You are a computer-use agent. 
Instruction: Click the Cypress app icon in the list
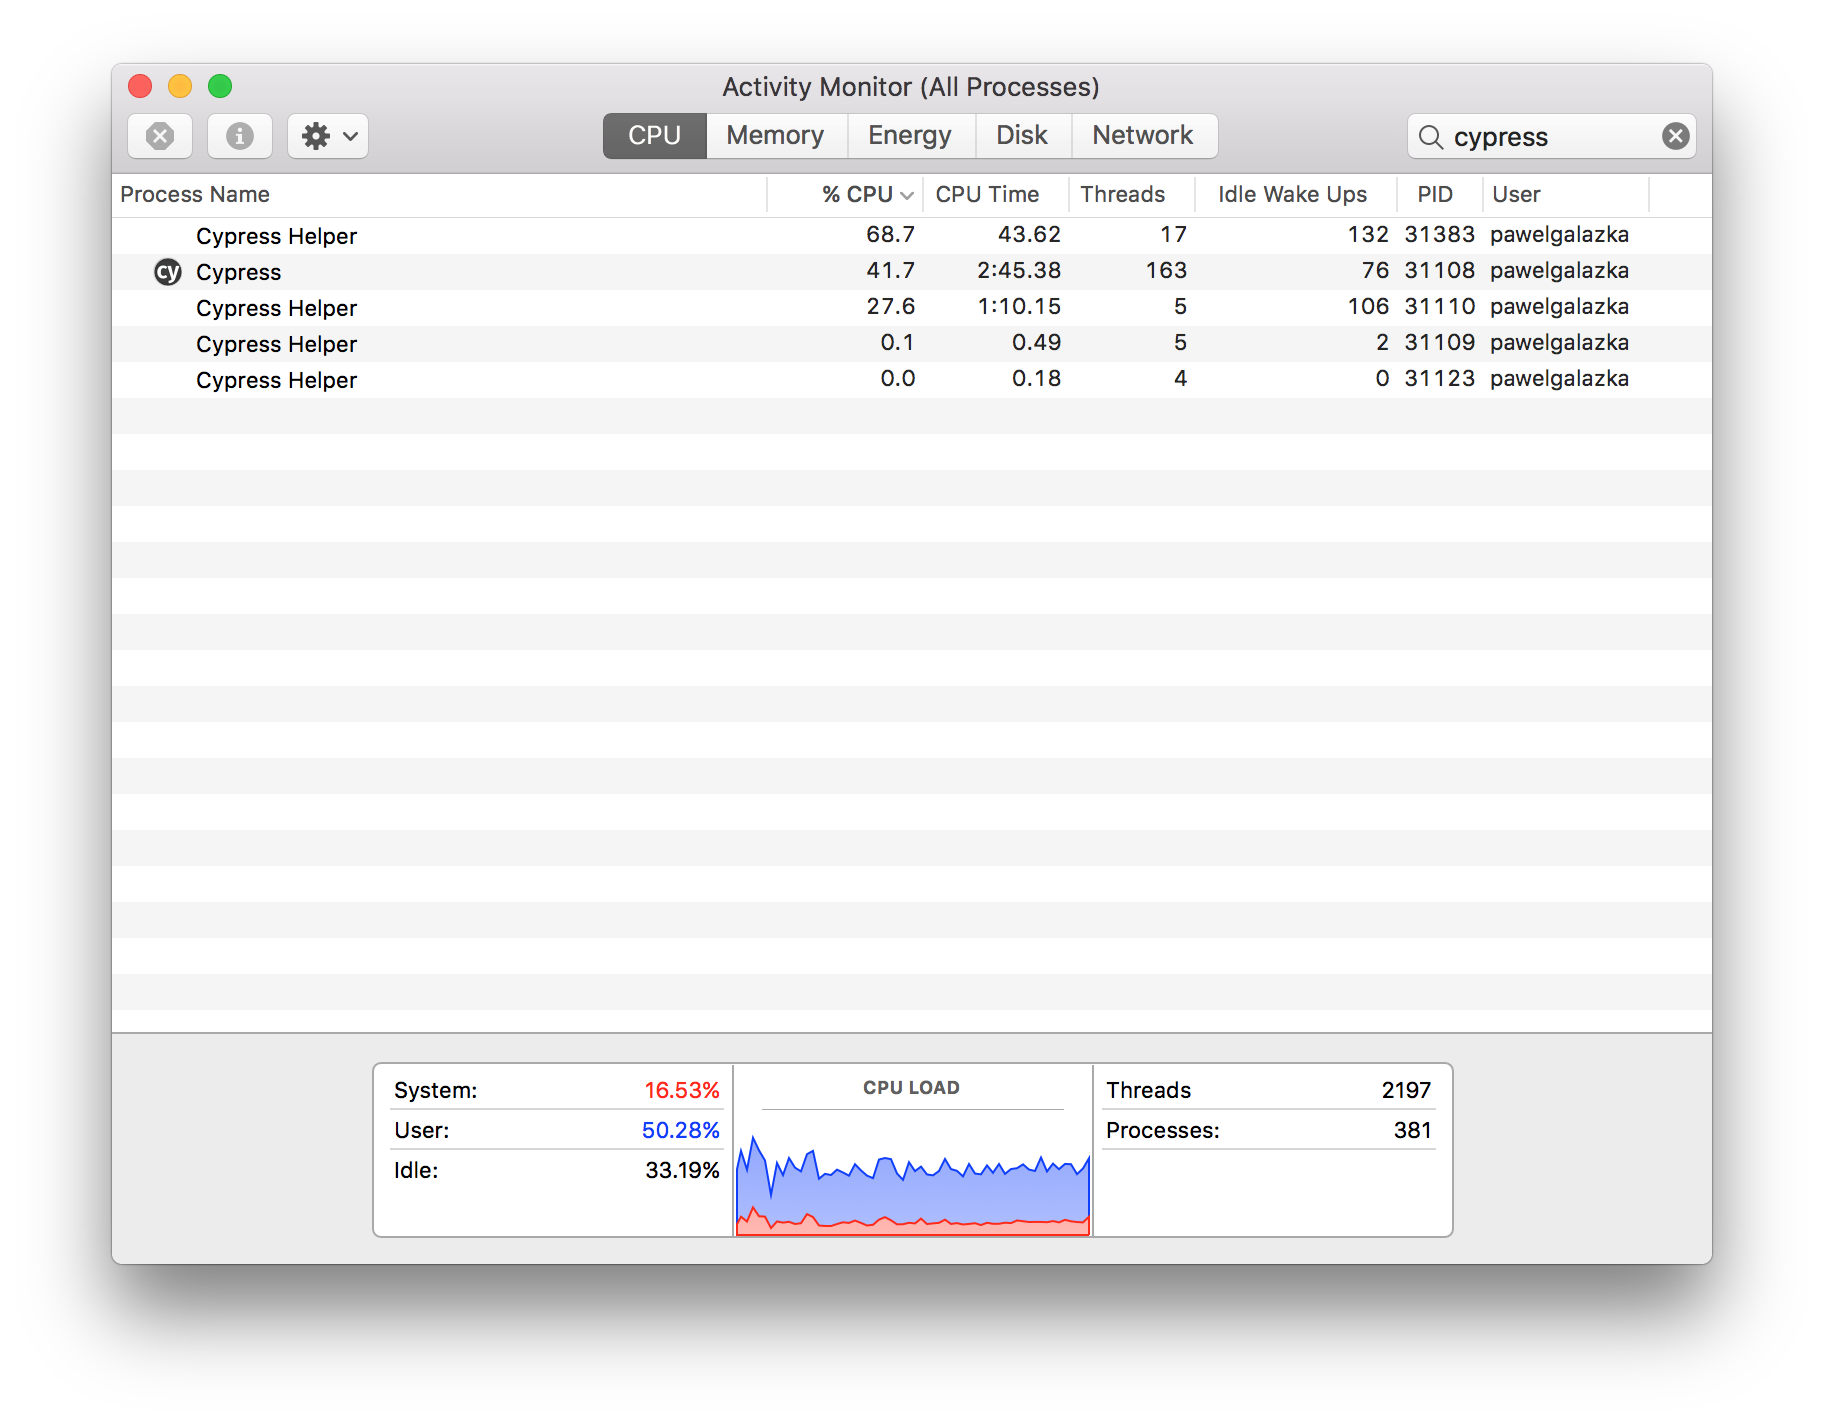(x=168, y=272)
